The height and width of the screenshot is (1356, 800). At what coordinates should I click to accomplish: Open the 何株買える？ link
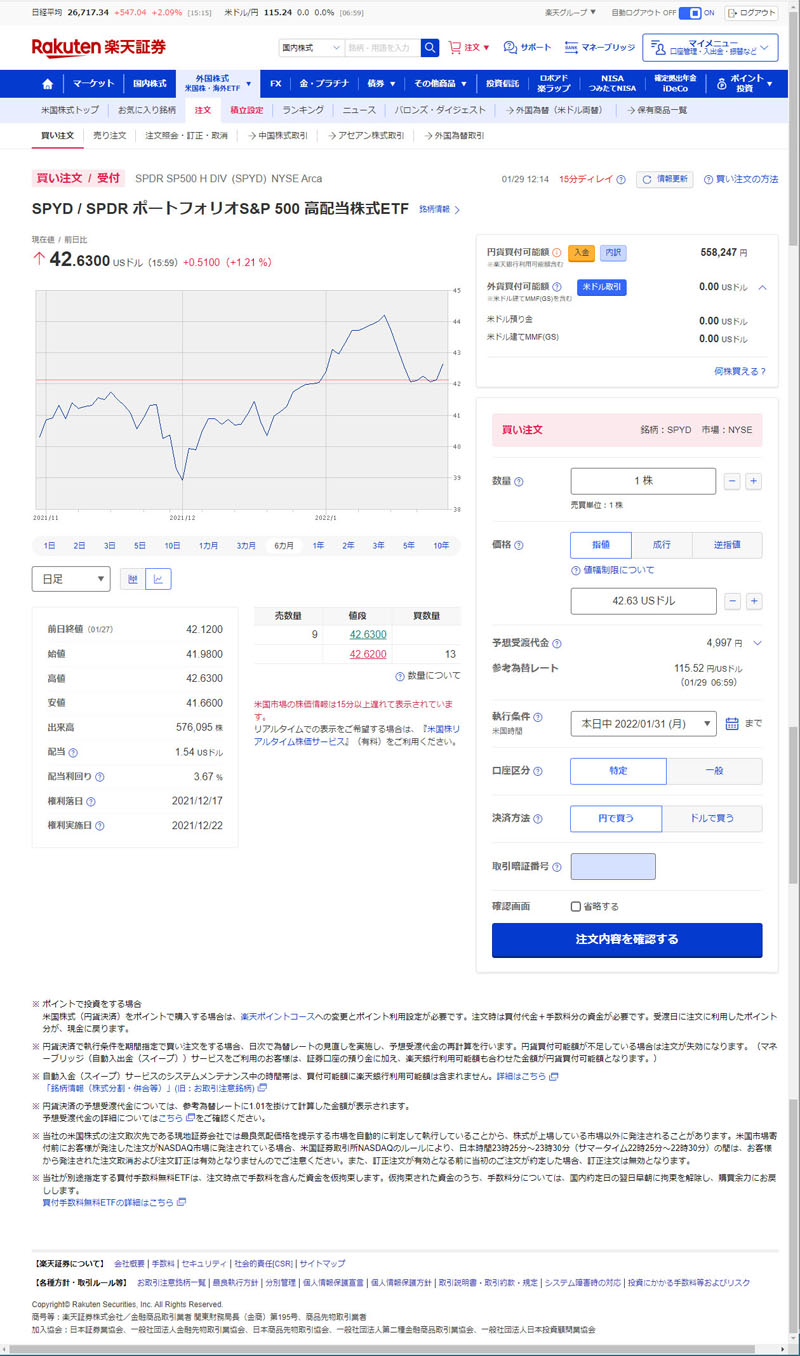pyautogui.click(x=740, y=371)
